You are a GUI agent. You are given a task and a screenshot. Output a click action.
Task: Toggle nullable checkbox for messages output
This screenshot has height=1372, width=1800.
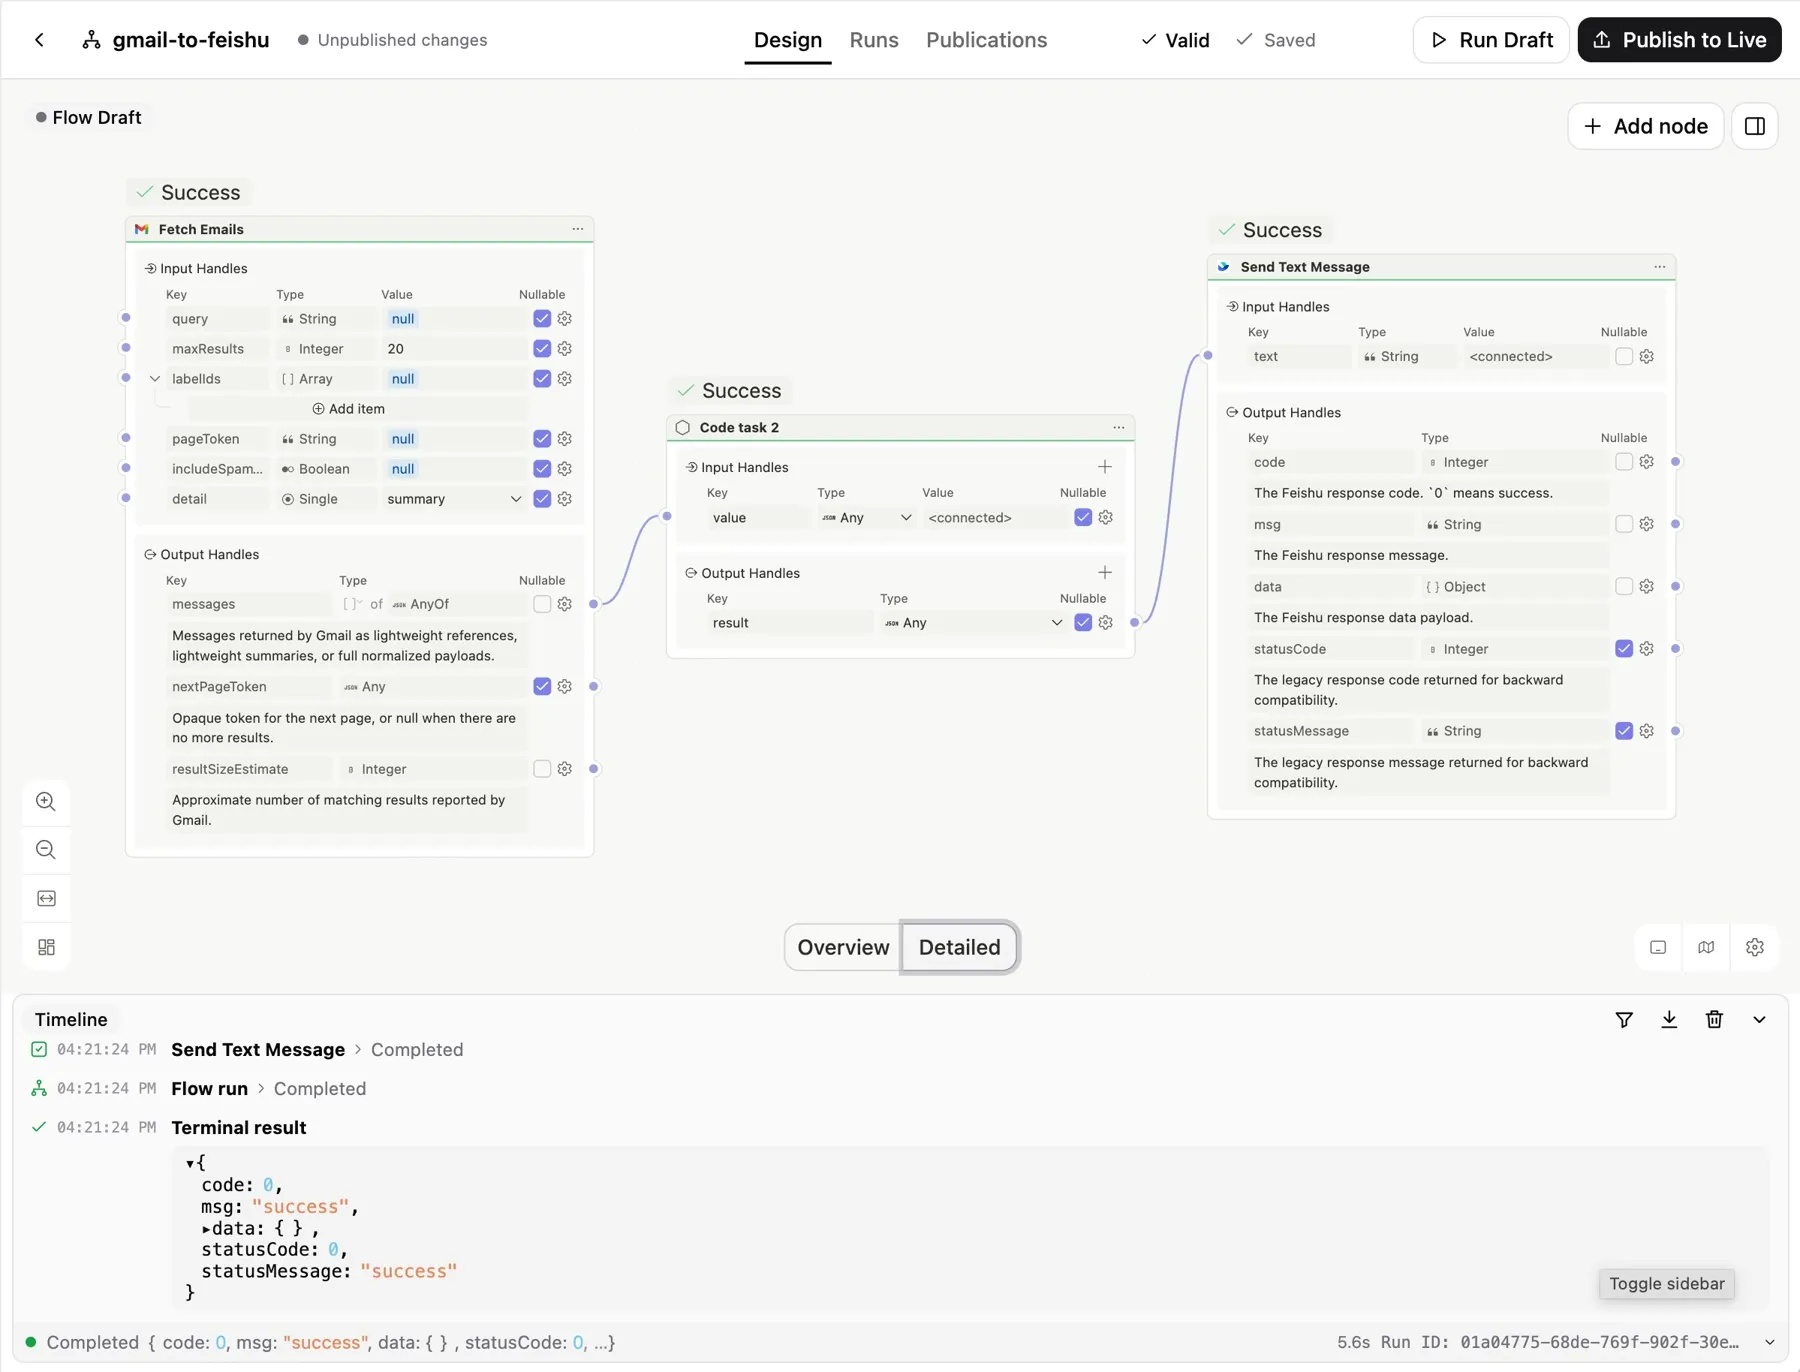click(x=542, y=604)
